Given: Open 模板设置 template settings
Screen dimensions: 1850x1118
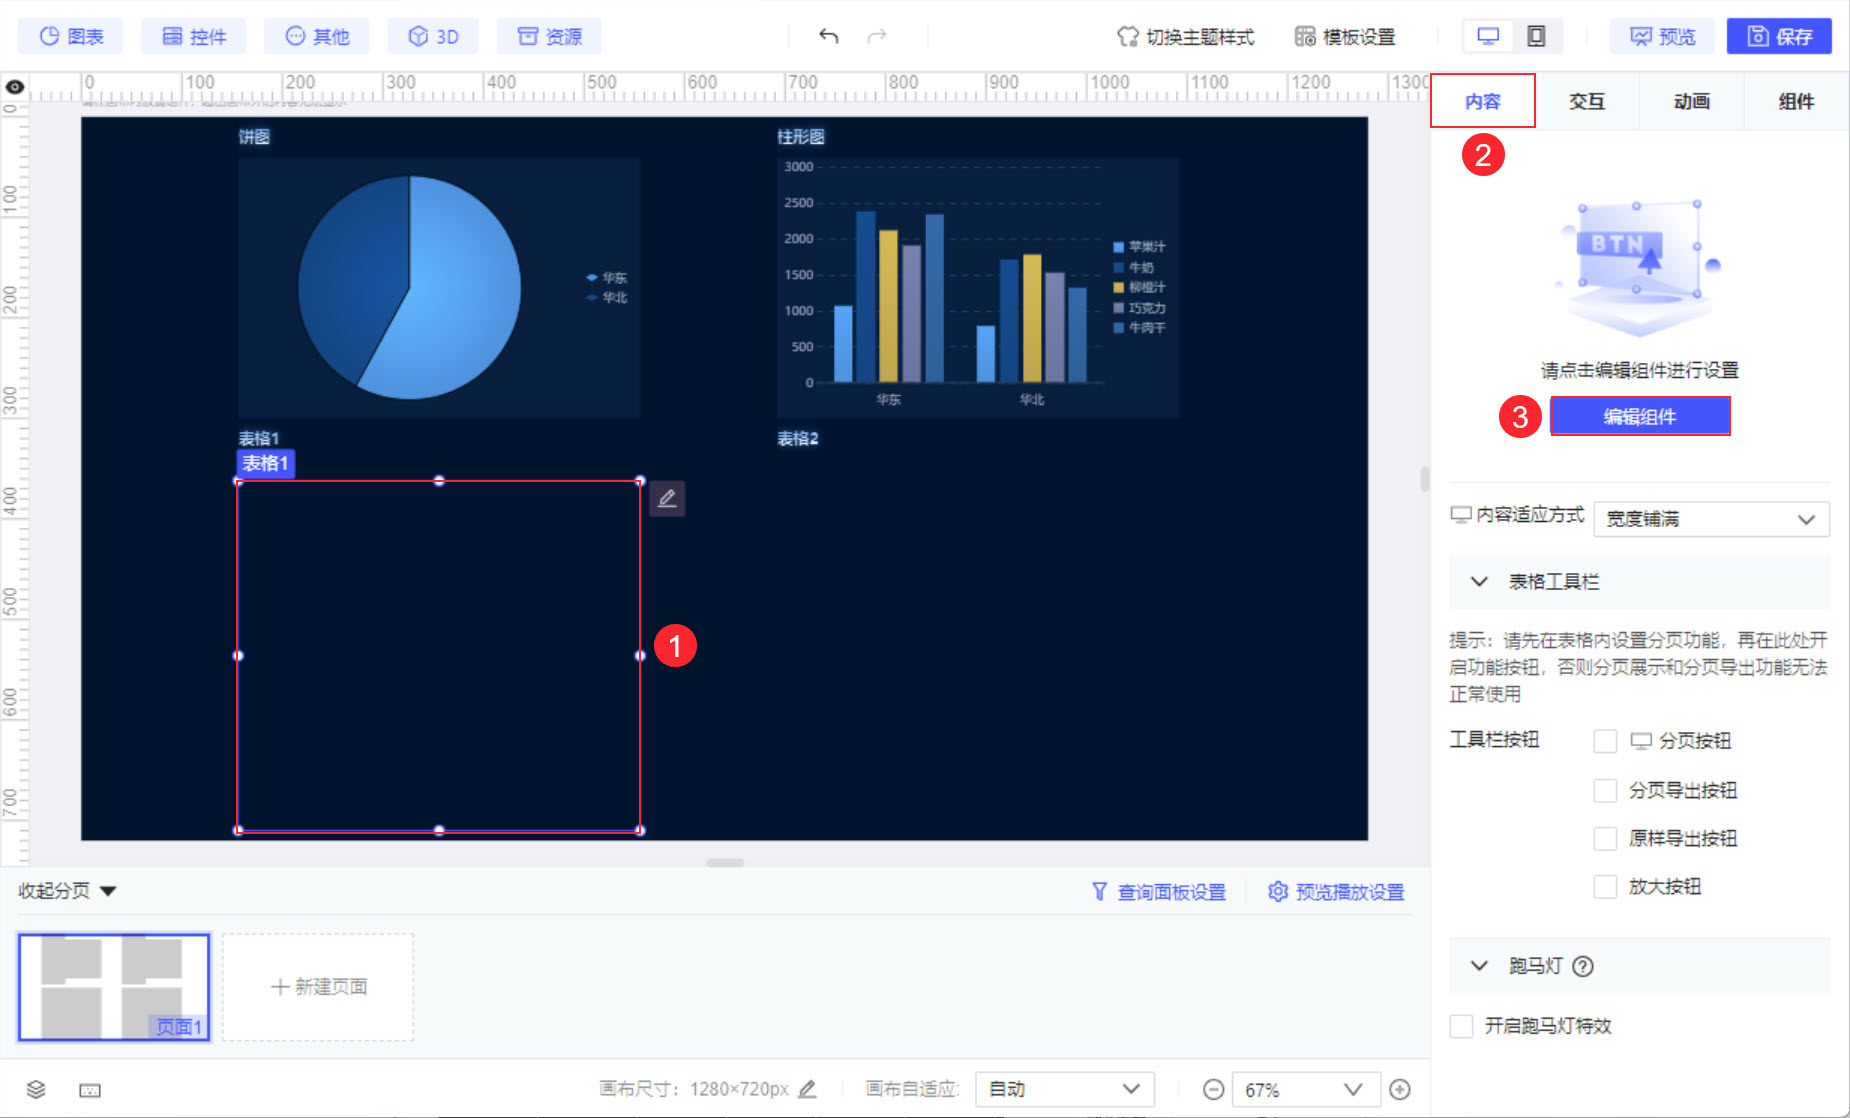Looking at the screenshot, I should 1345,36.
